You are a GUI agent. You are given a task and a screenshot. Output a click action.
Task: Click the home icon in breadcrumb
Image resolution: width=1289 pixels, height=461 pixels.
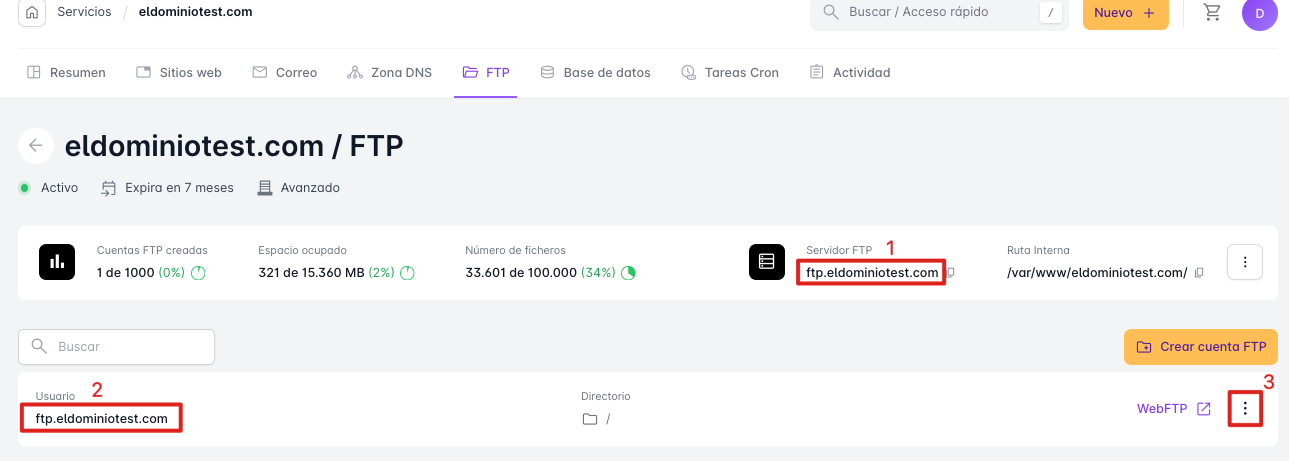32,13
